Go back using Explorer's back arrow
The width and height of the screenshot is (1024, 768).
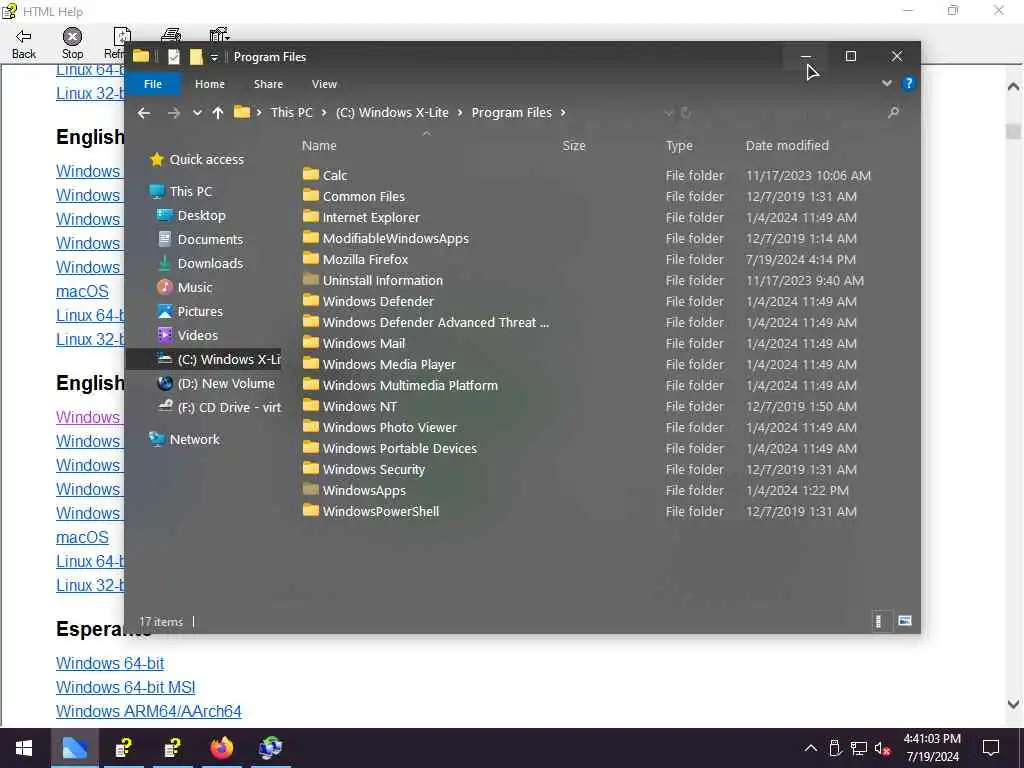[x=144, y=113]
